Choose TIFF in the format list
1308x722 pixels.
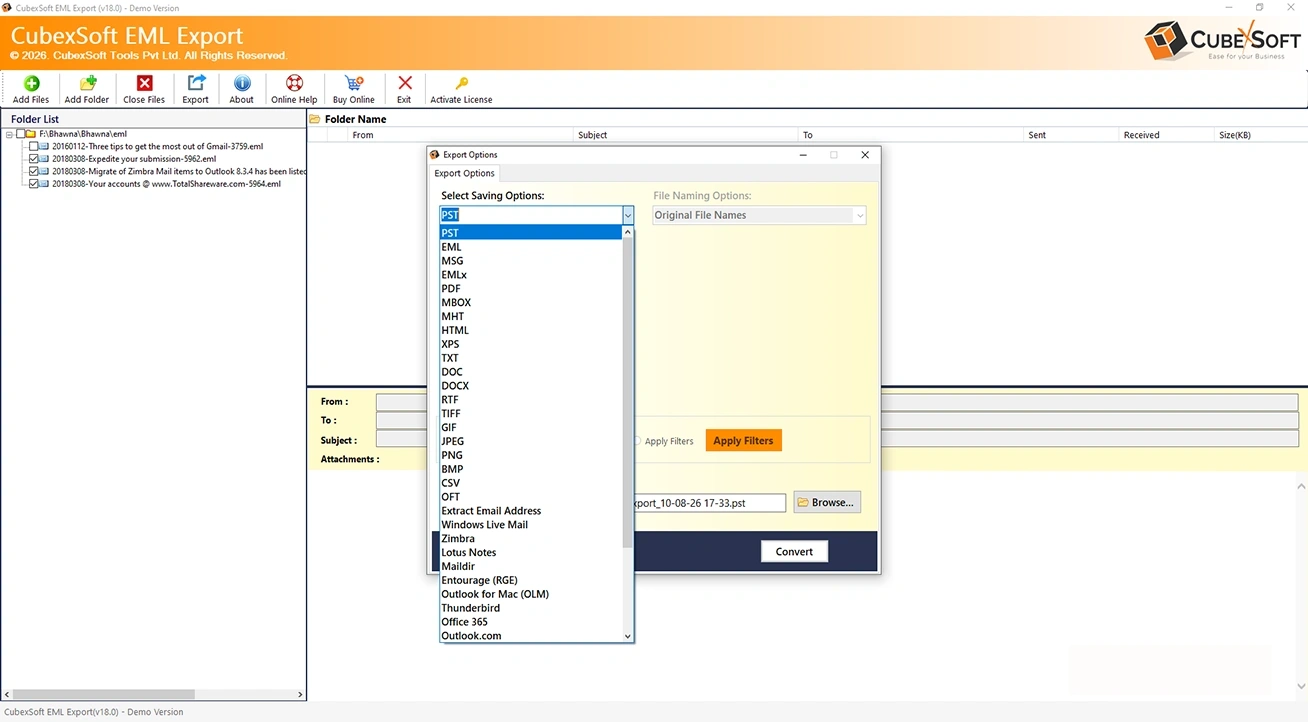(x=531, y=413)
